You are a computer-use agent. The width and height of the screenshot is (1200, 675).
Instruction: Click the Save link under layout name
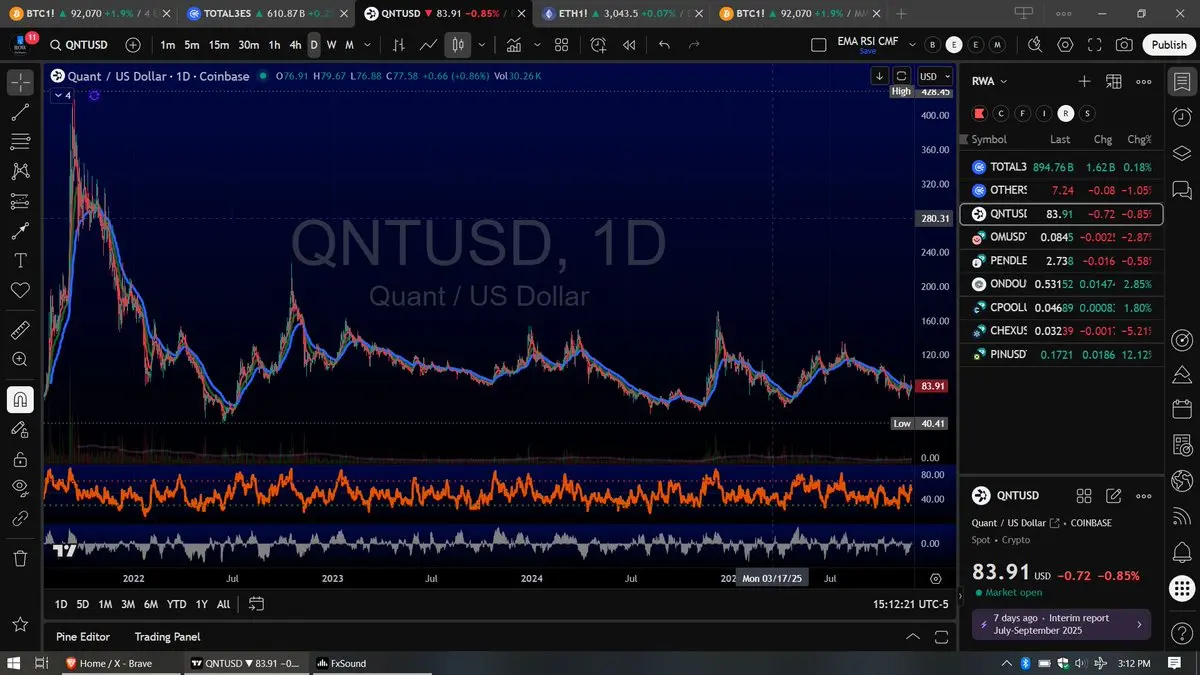(867, 51)
